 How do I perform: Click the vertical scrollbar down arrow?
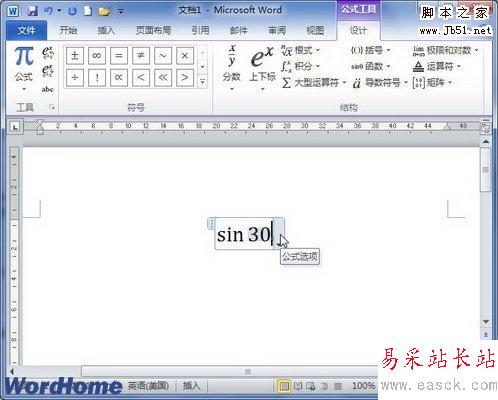click(x=486, y=322)
